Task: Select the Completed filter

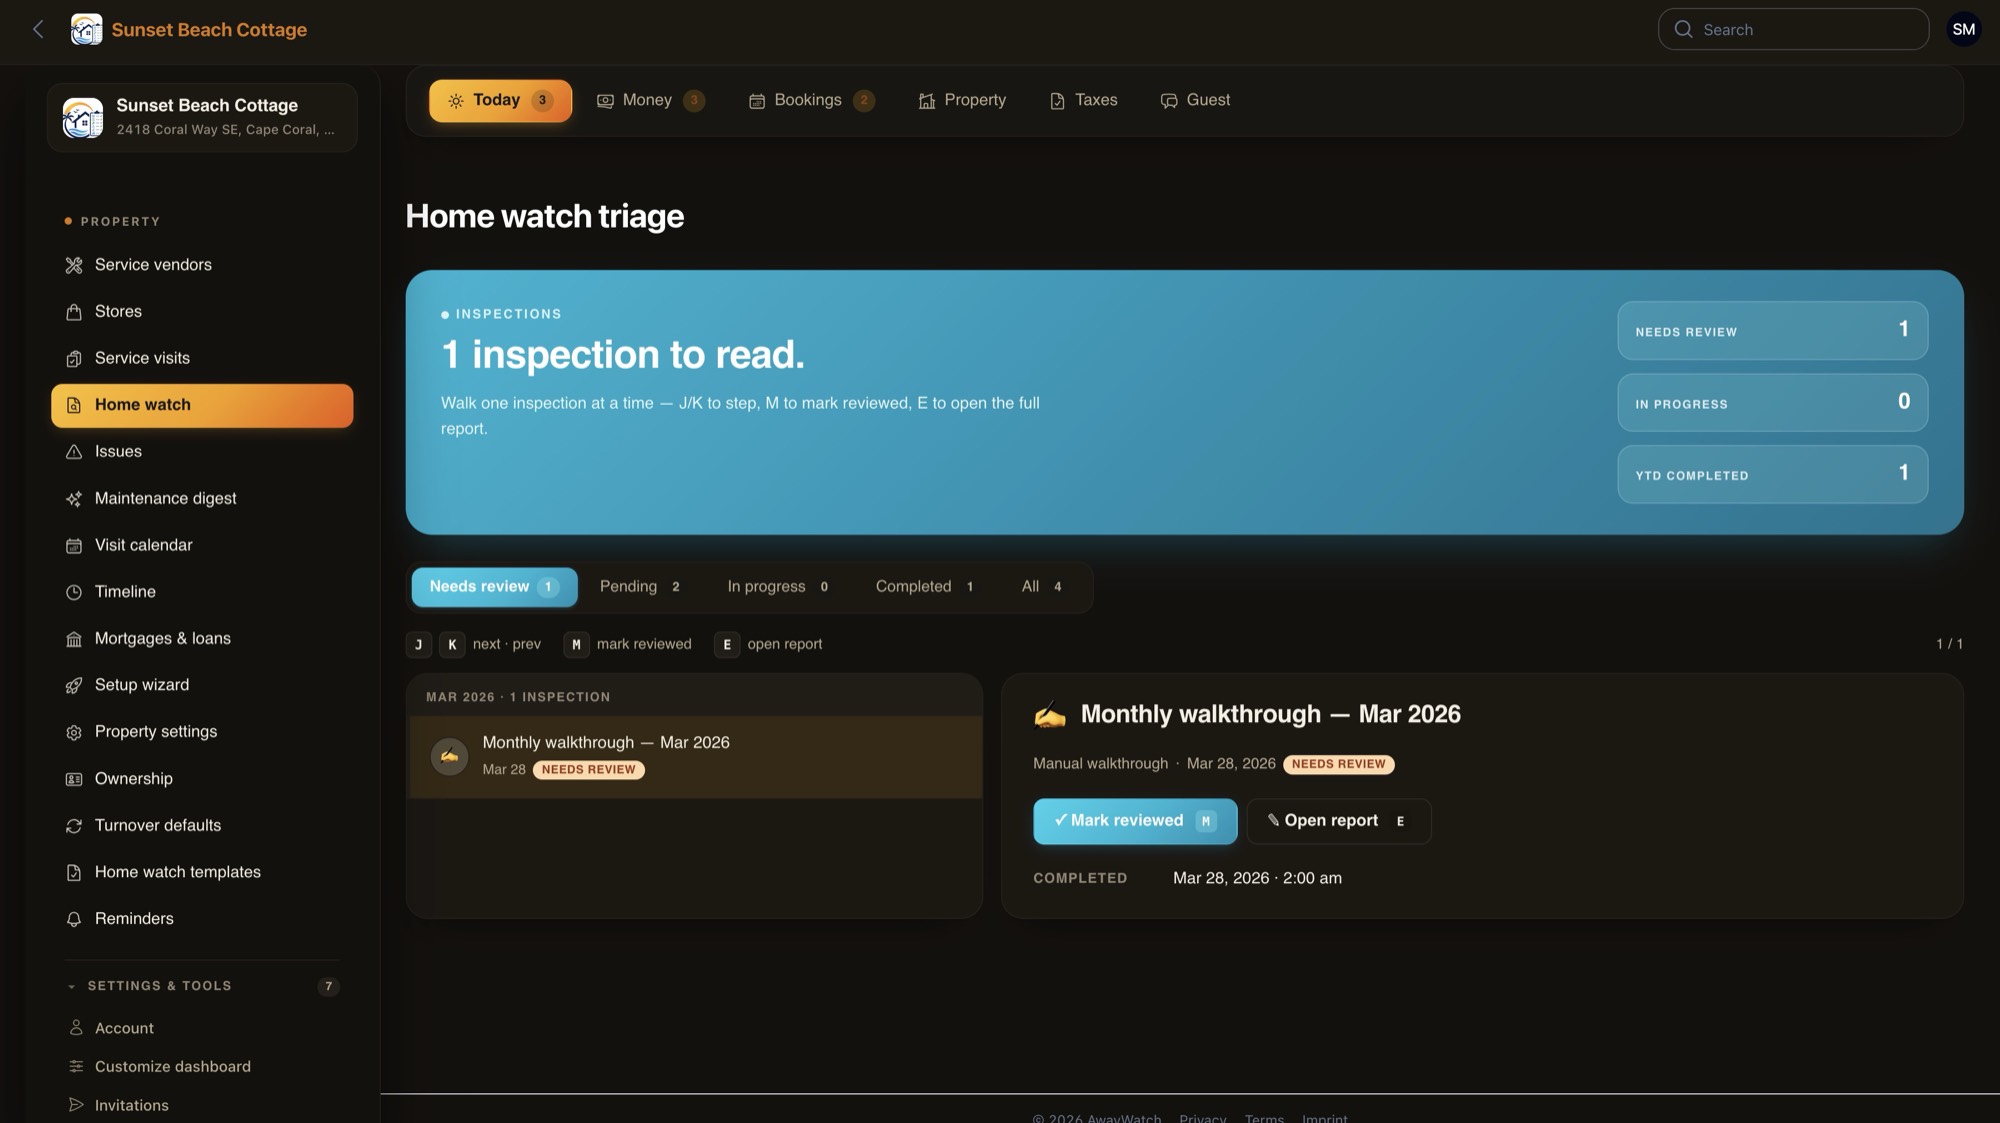Action: point(924,587)
